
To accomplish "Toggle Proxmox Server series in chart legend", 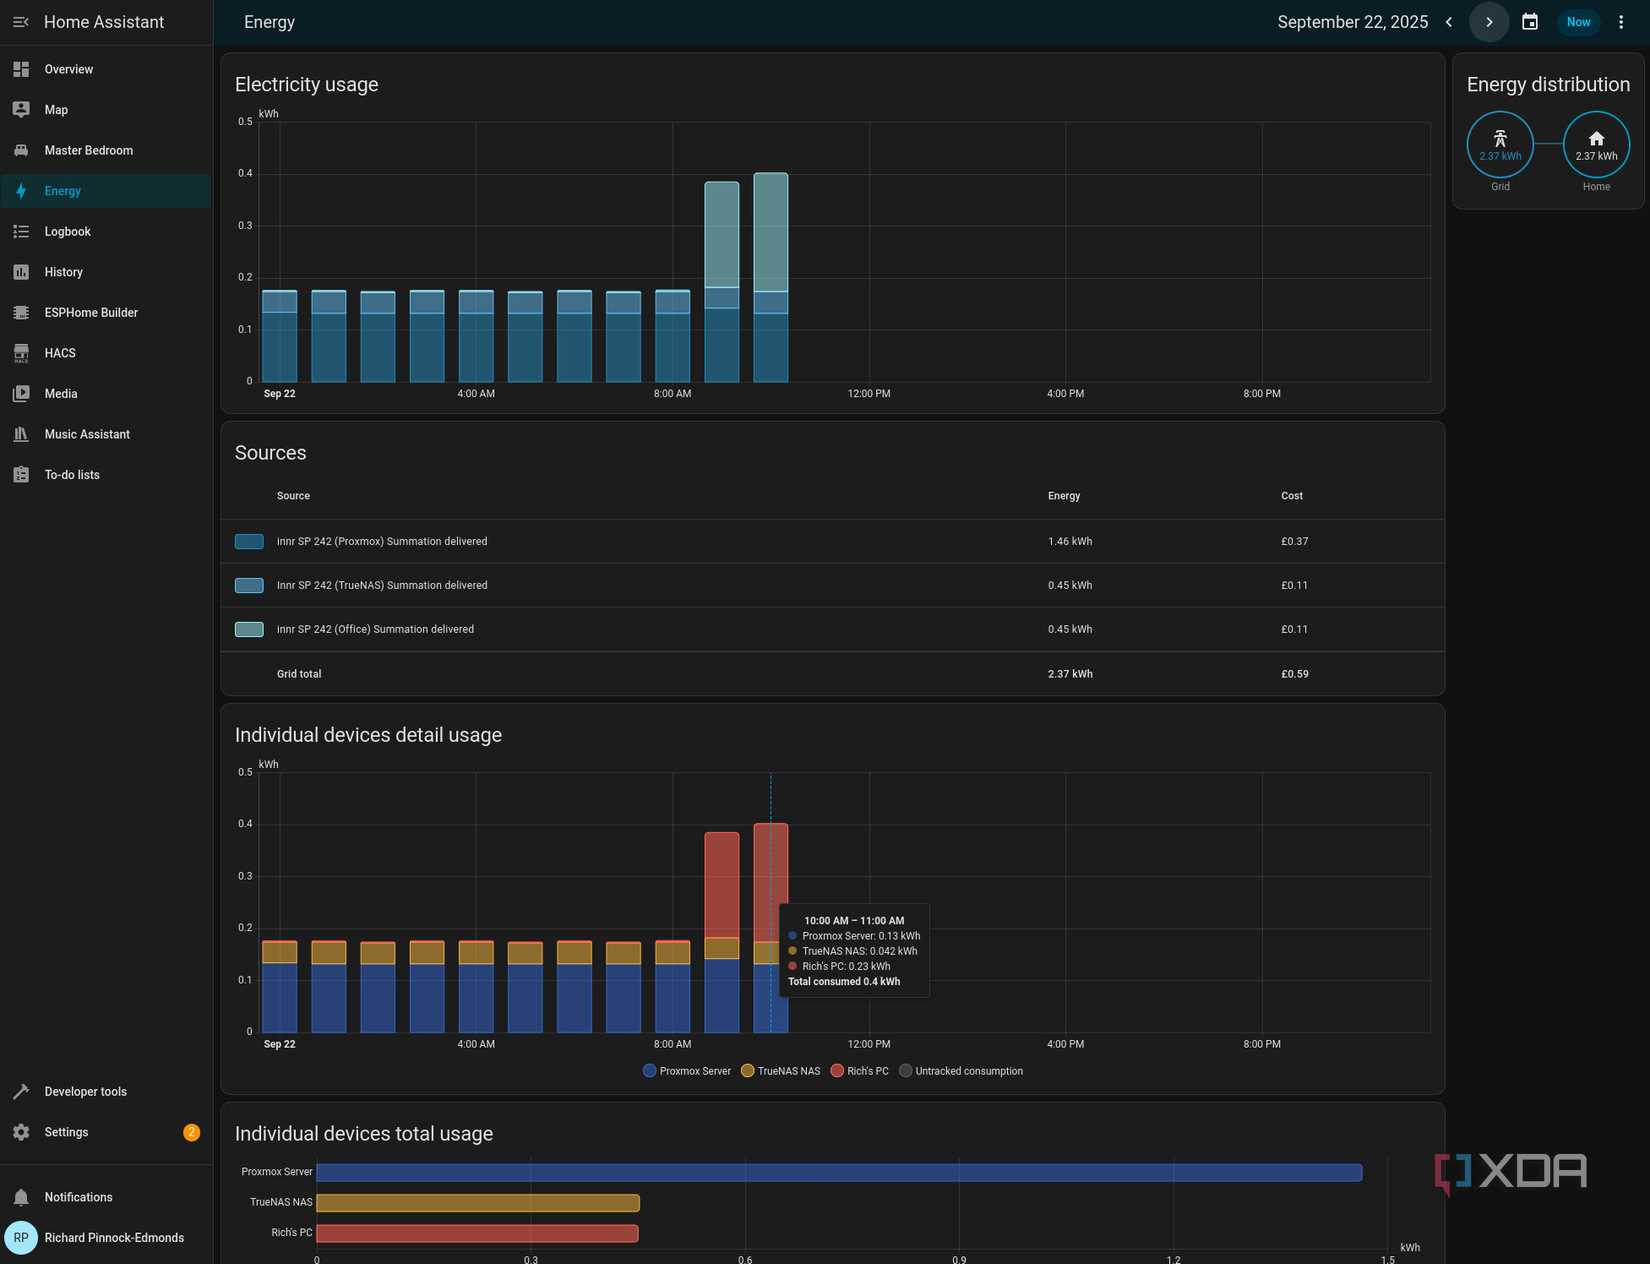I will pos(686,1071).
